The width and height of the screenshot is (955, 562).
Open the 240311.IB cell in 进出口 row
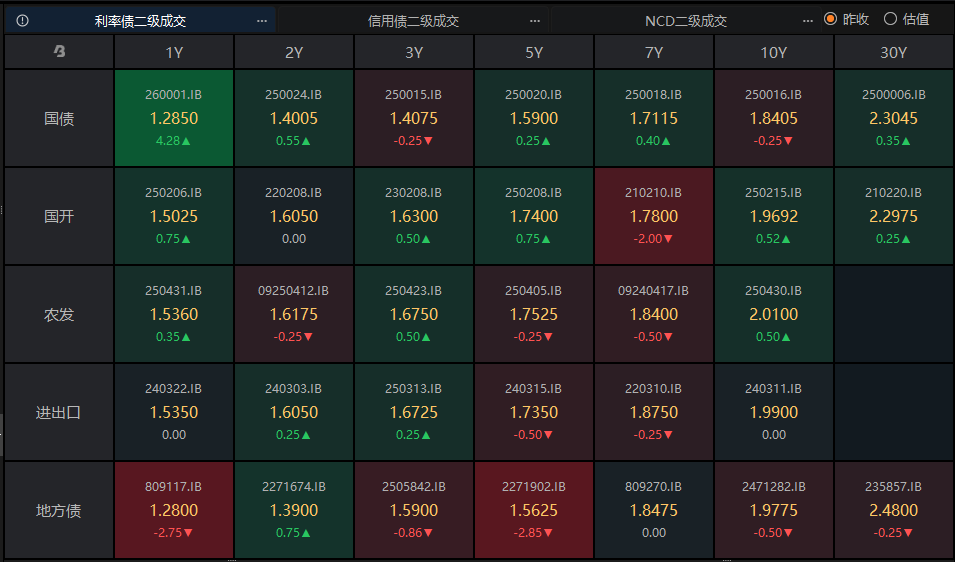[773, 412]
